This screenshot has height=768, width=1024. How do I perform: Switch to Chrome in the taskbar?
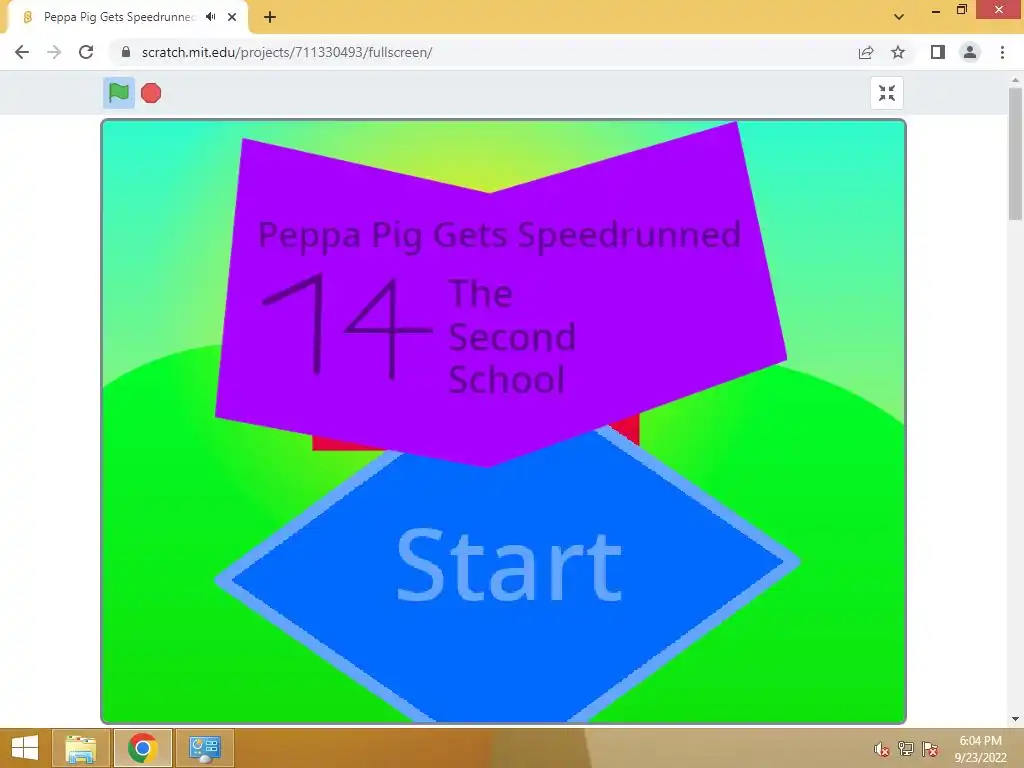click(x=143, y=748)
